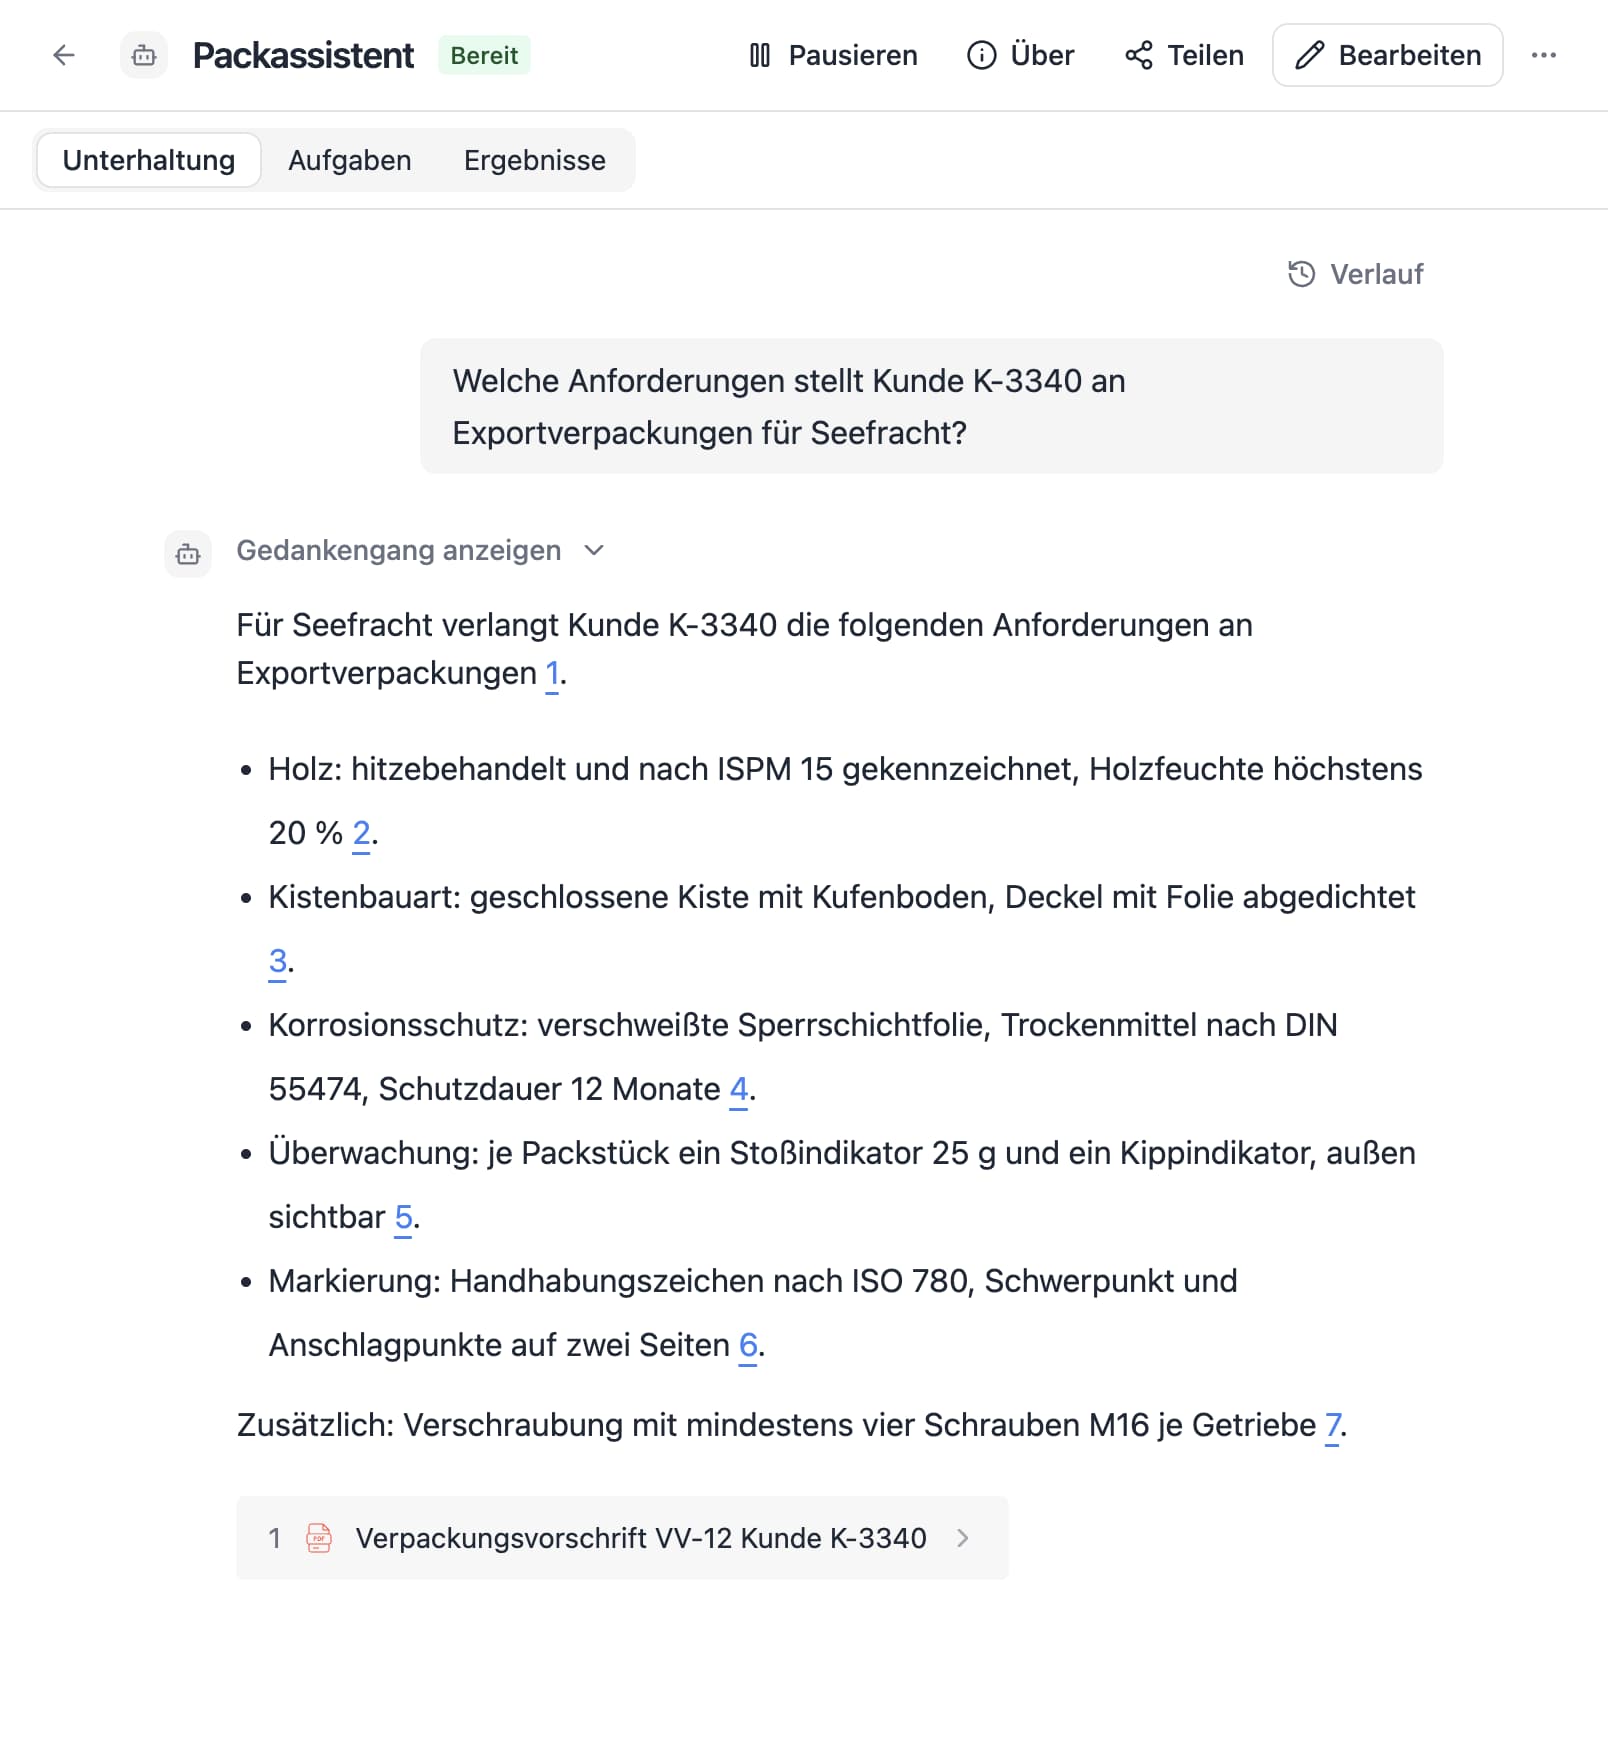
Task: Open the Verlauf history
Action: pos(1356,274)
